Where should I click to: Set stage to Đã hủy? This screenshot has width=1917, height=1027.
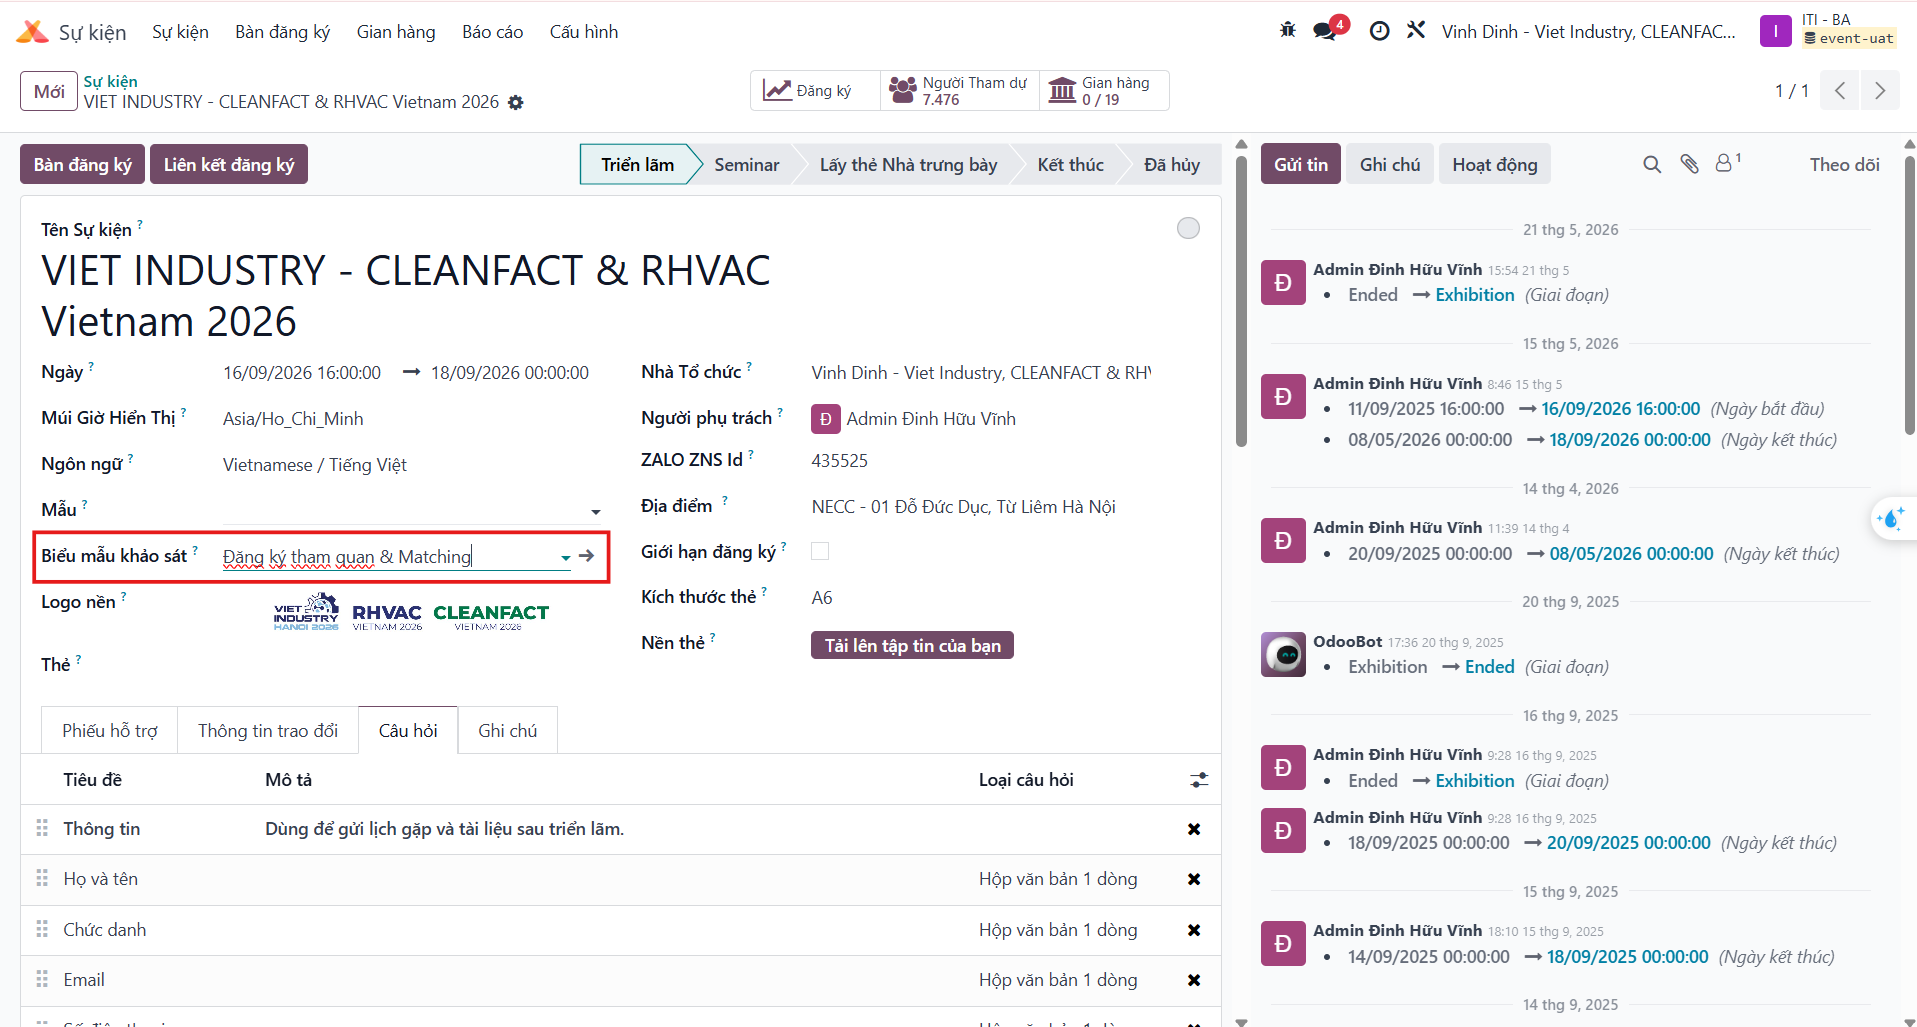pyautogui.click(x=1171, y=165)
